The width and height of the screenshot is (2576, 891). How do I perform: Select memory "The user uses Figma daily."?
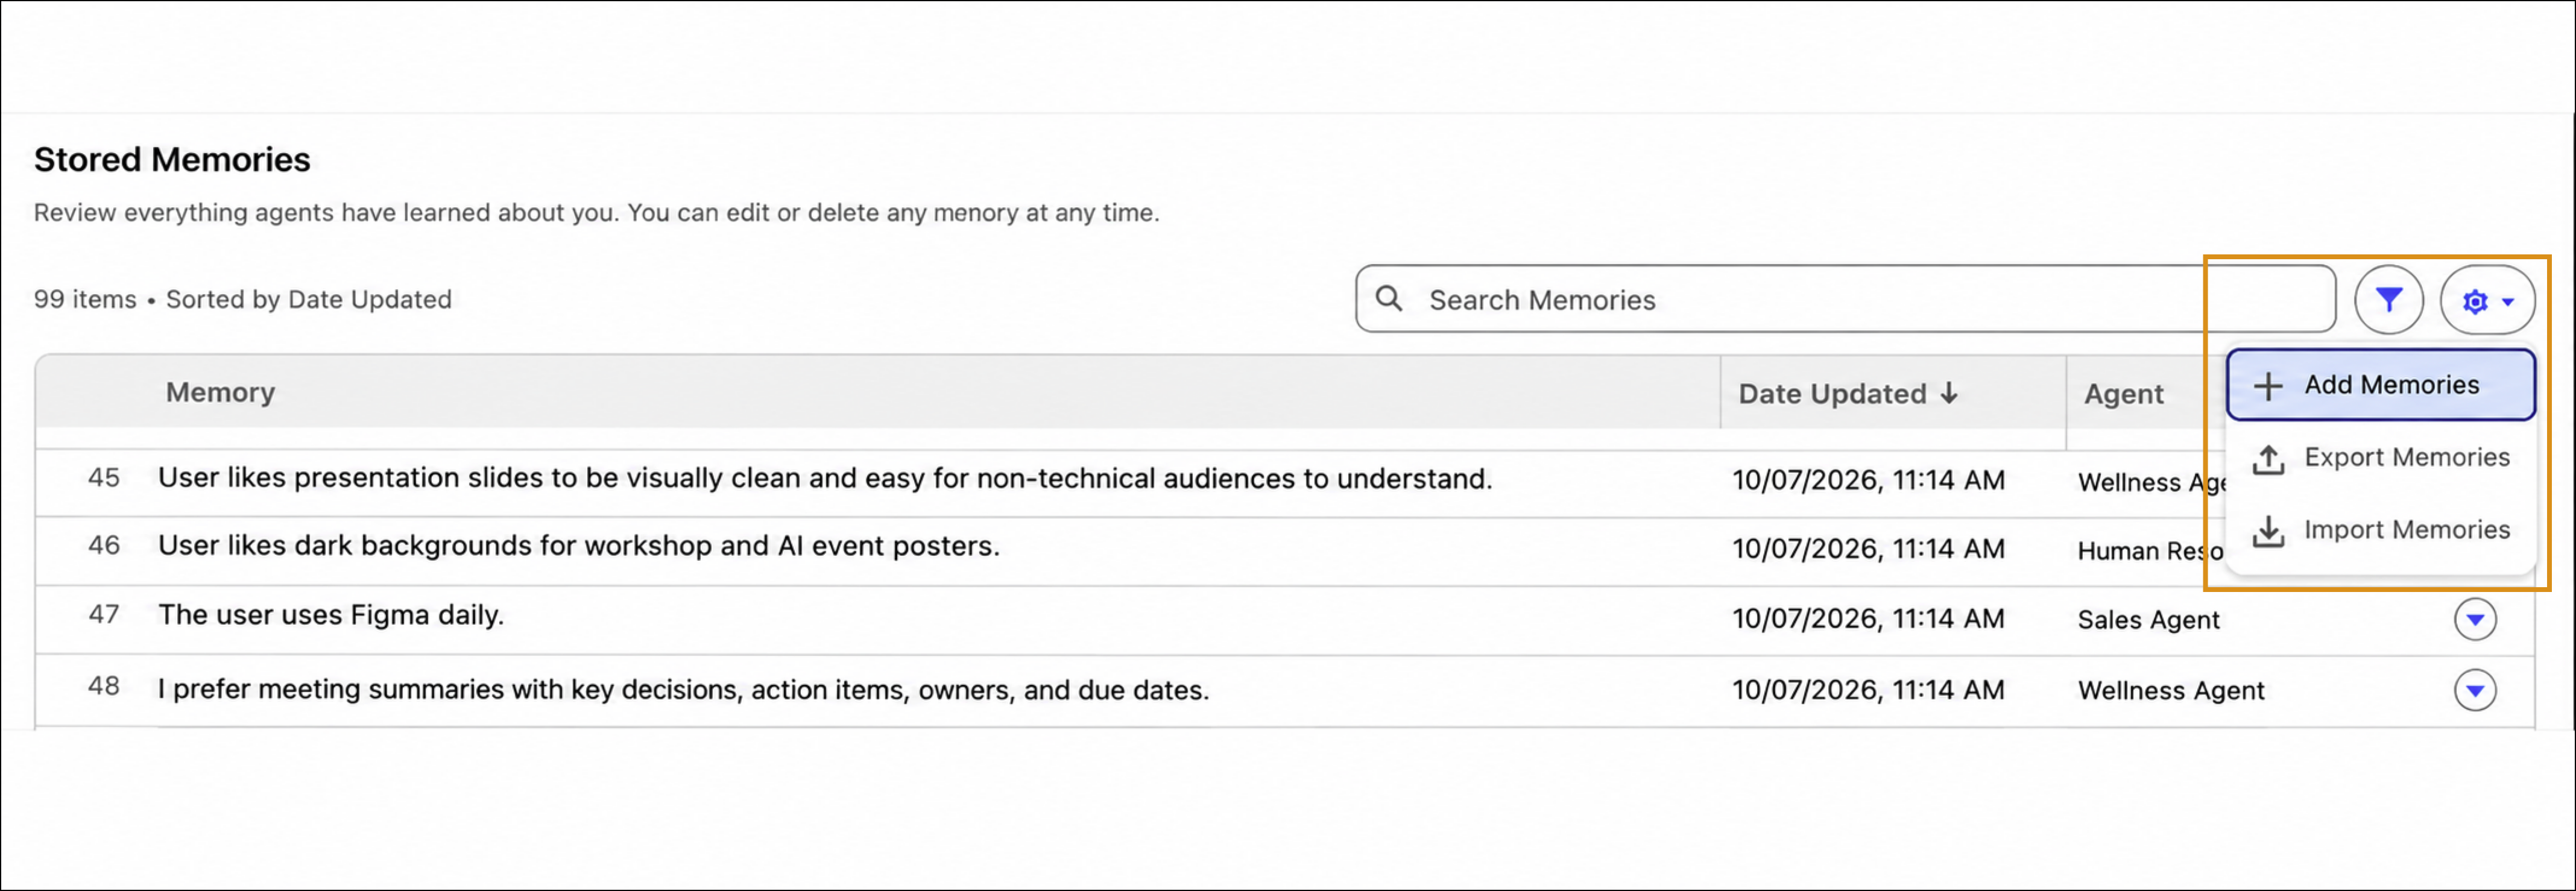coord(331,615)
